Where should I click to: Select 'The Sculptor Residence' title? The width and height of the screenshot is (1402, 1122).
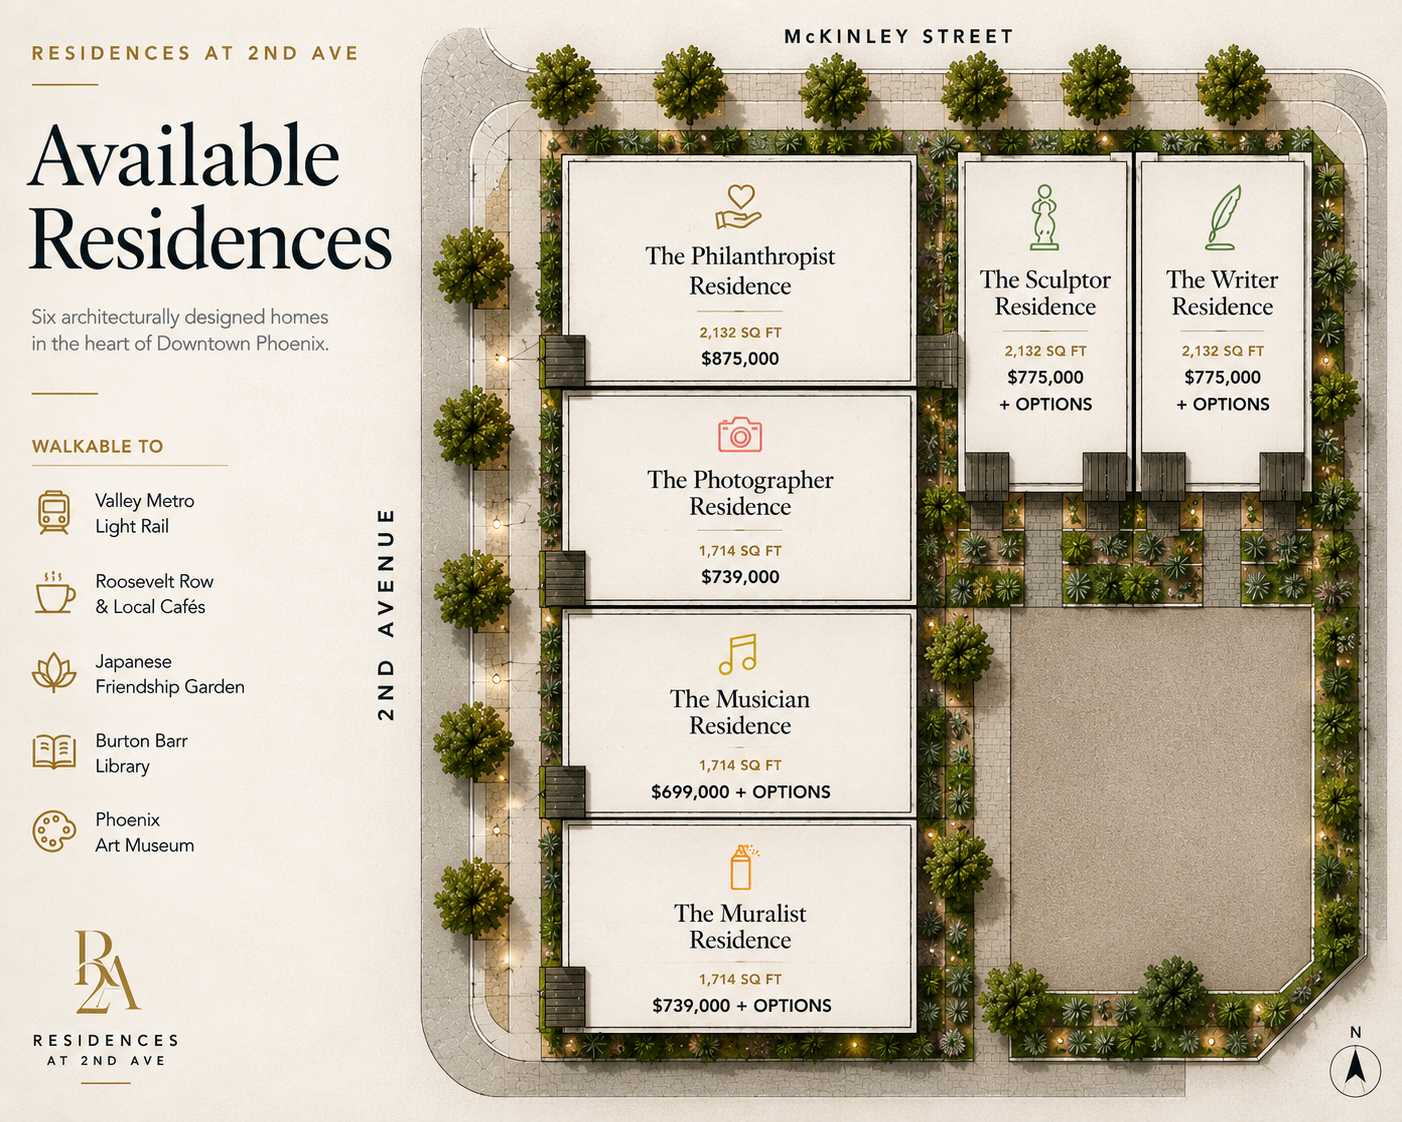pos(1045,293)
